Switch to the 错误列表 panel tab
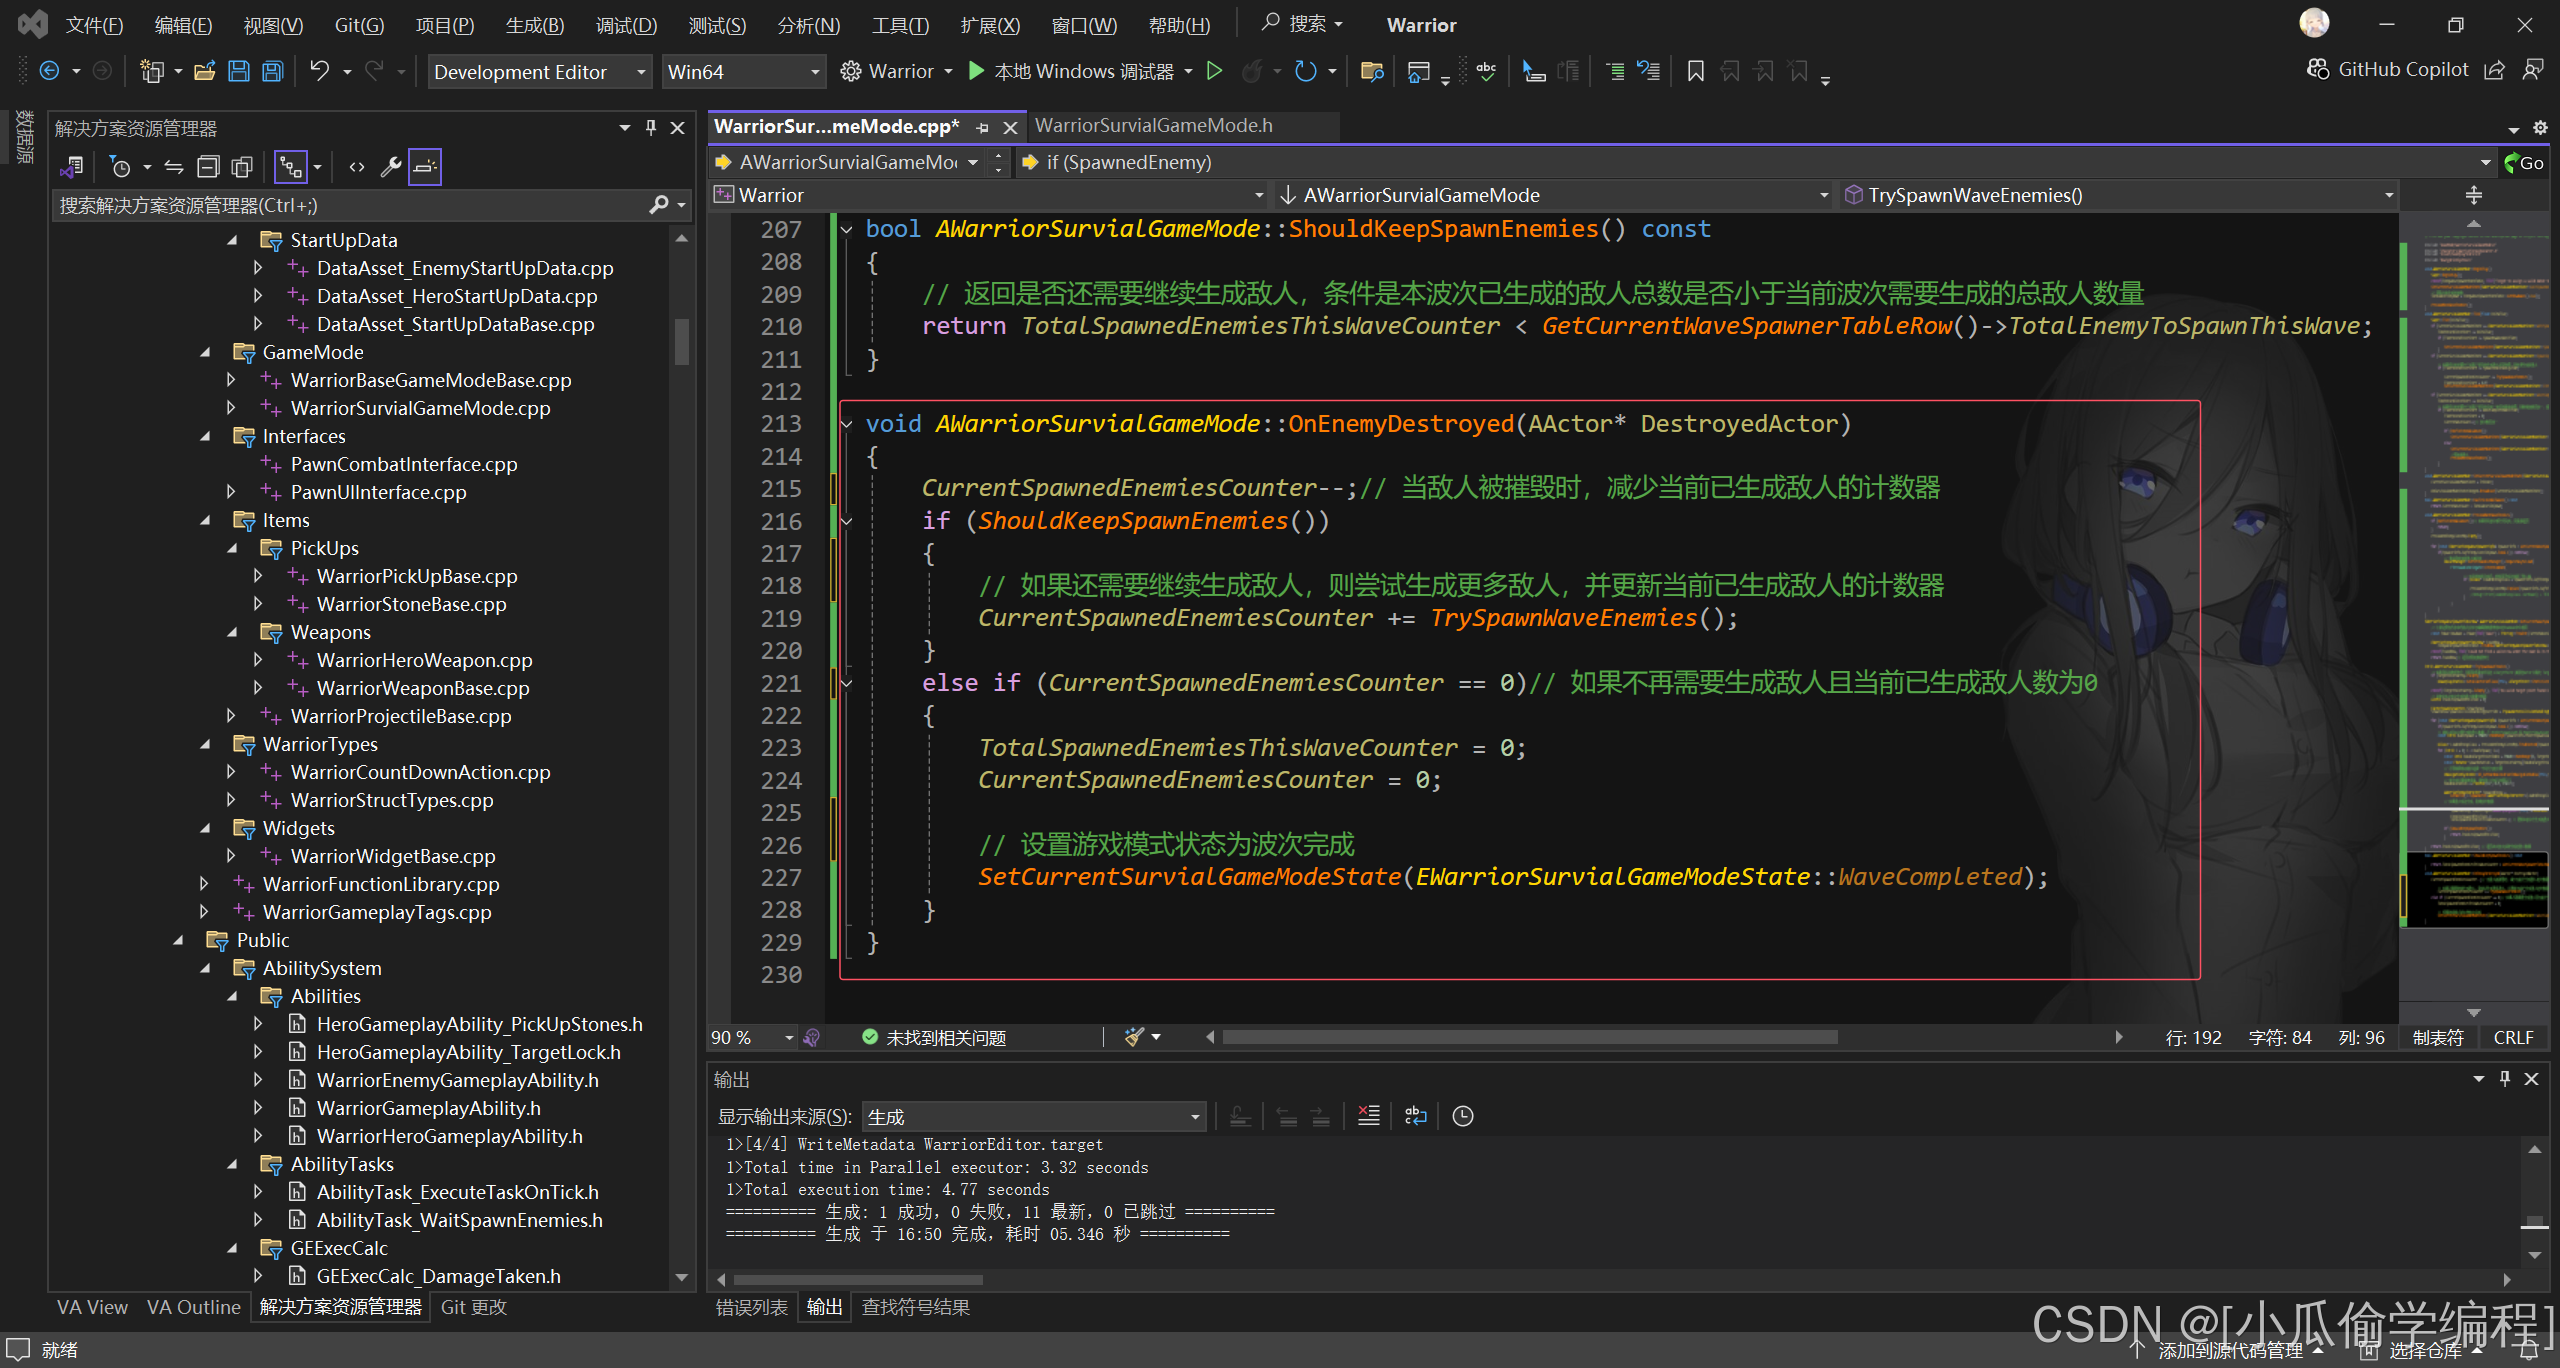 pos(751,1307)
